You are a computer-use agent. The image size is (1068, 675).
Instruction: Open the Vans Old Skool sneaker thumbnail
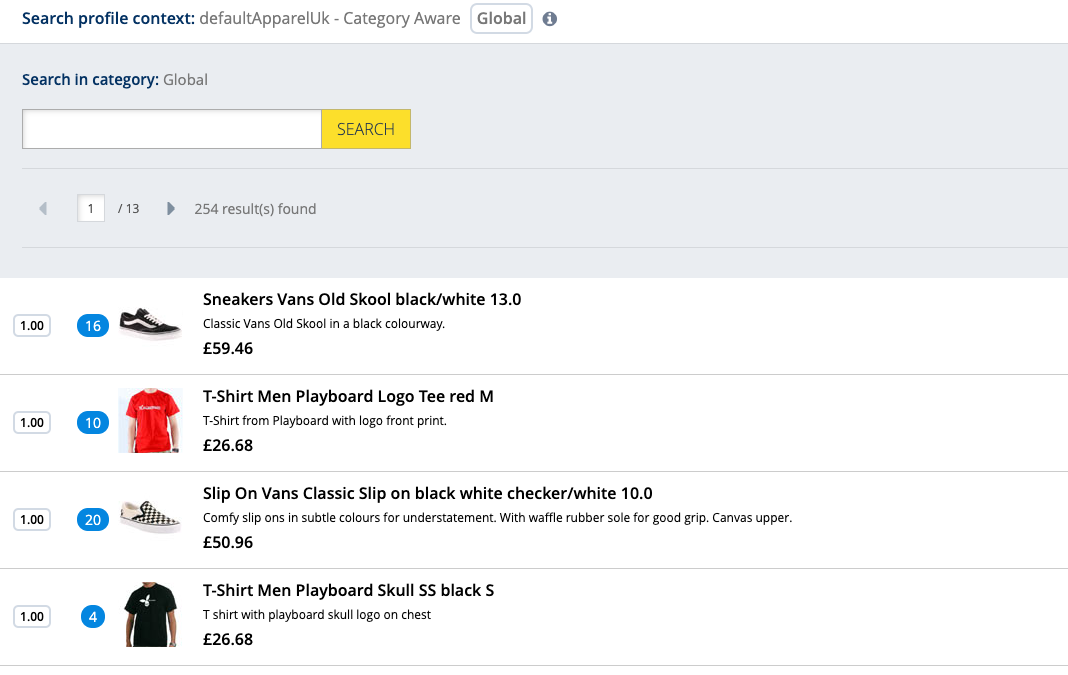point(150,324)
